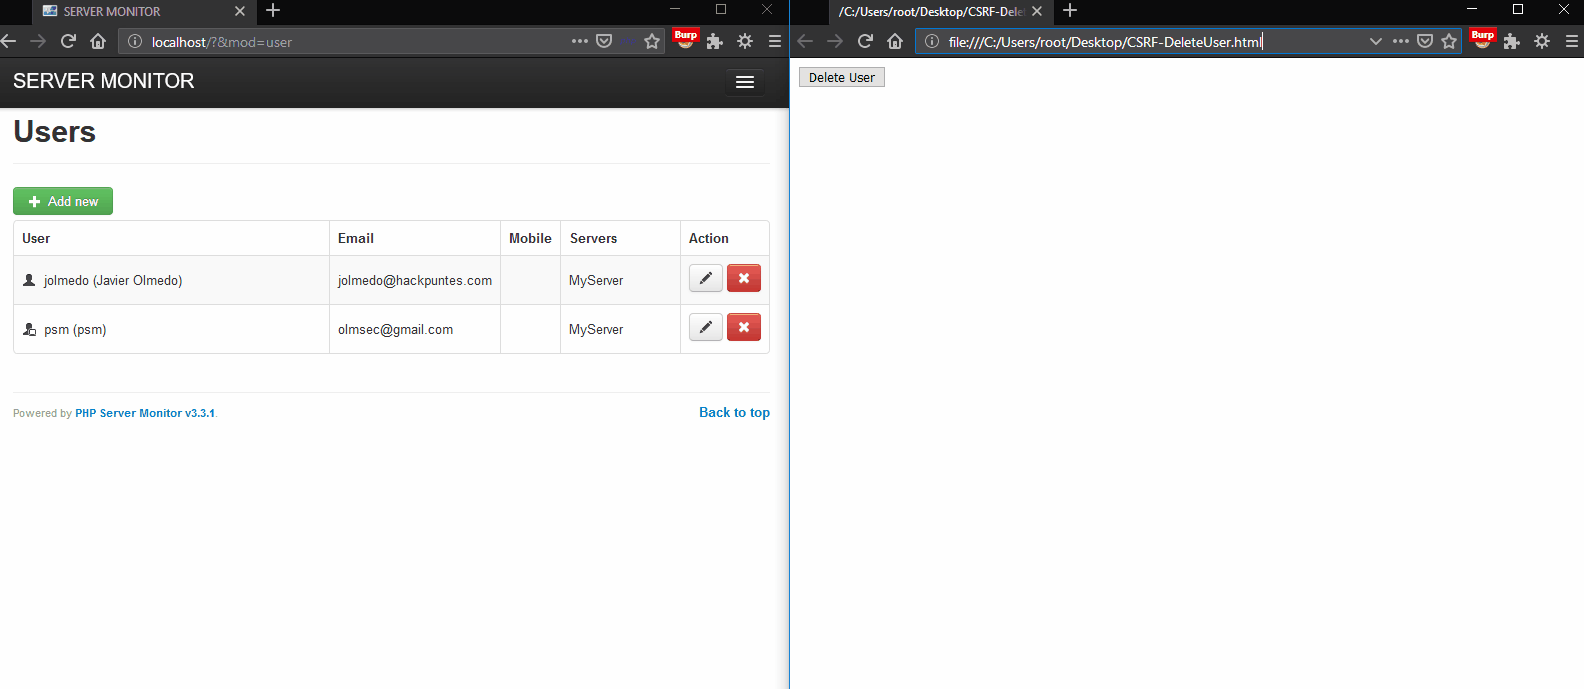This screenshot has height=689, width=1584.
Task: Open Firefox application menu in right browser
Action: [1572, 41]
